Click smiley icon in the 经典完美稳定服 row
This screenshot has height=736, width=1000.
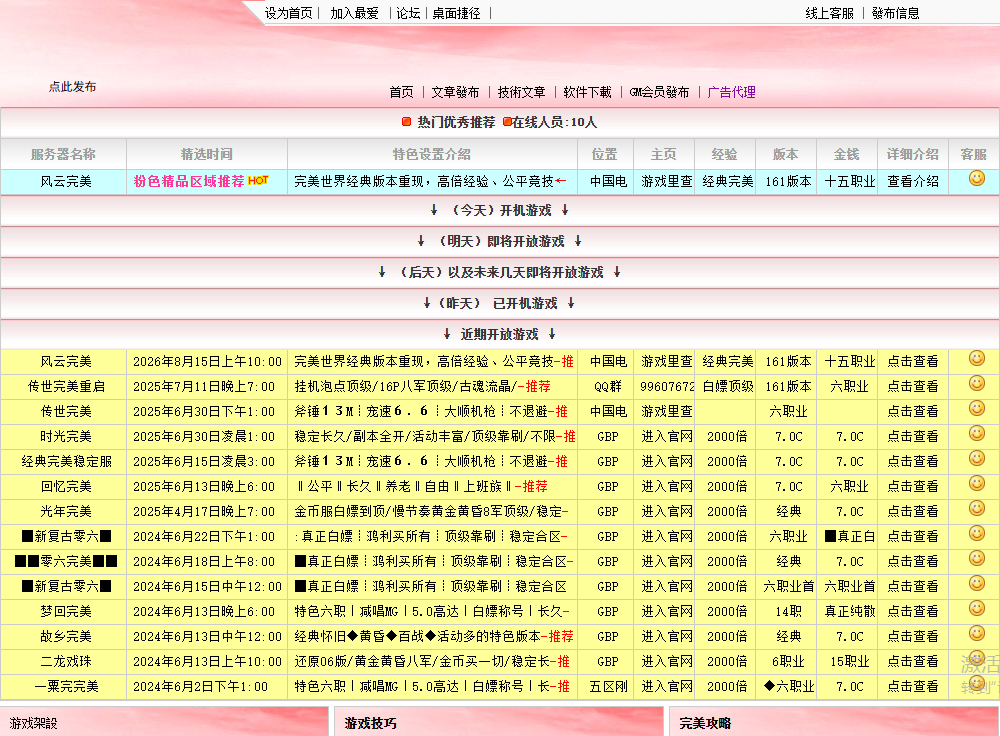(976, 459)
